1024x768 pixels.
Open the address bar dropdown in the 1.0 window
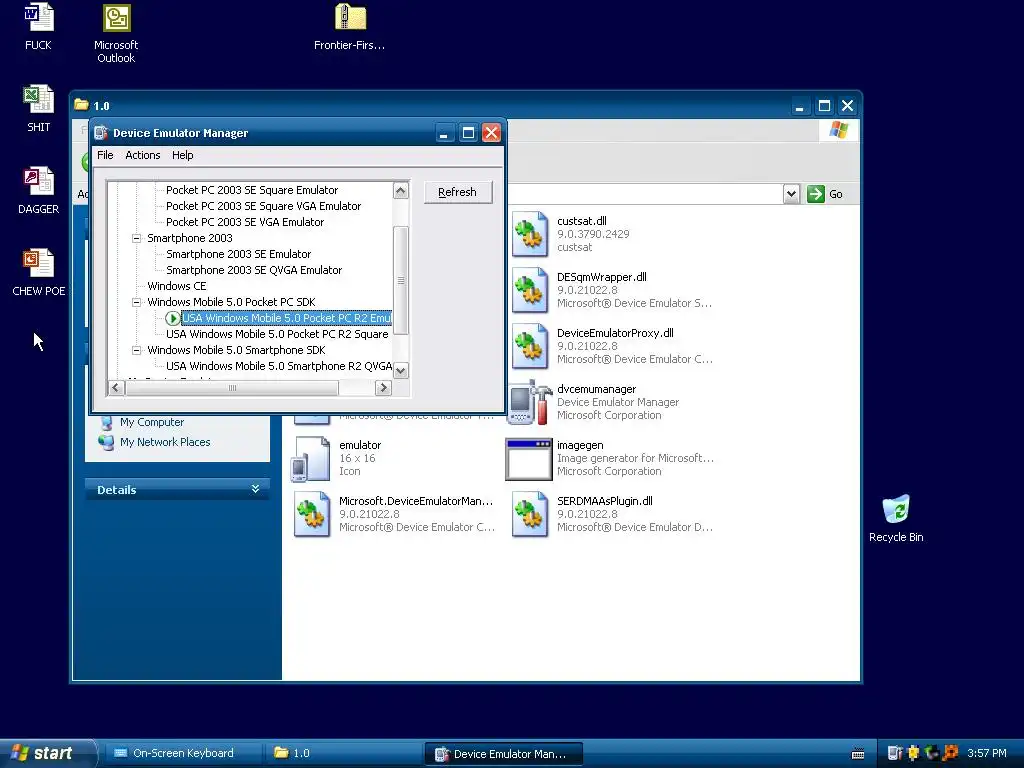coord(791,194)
